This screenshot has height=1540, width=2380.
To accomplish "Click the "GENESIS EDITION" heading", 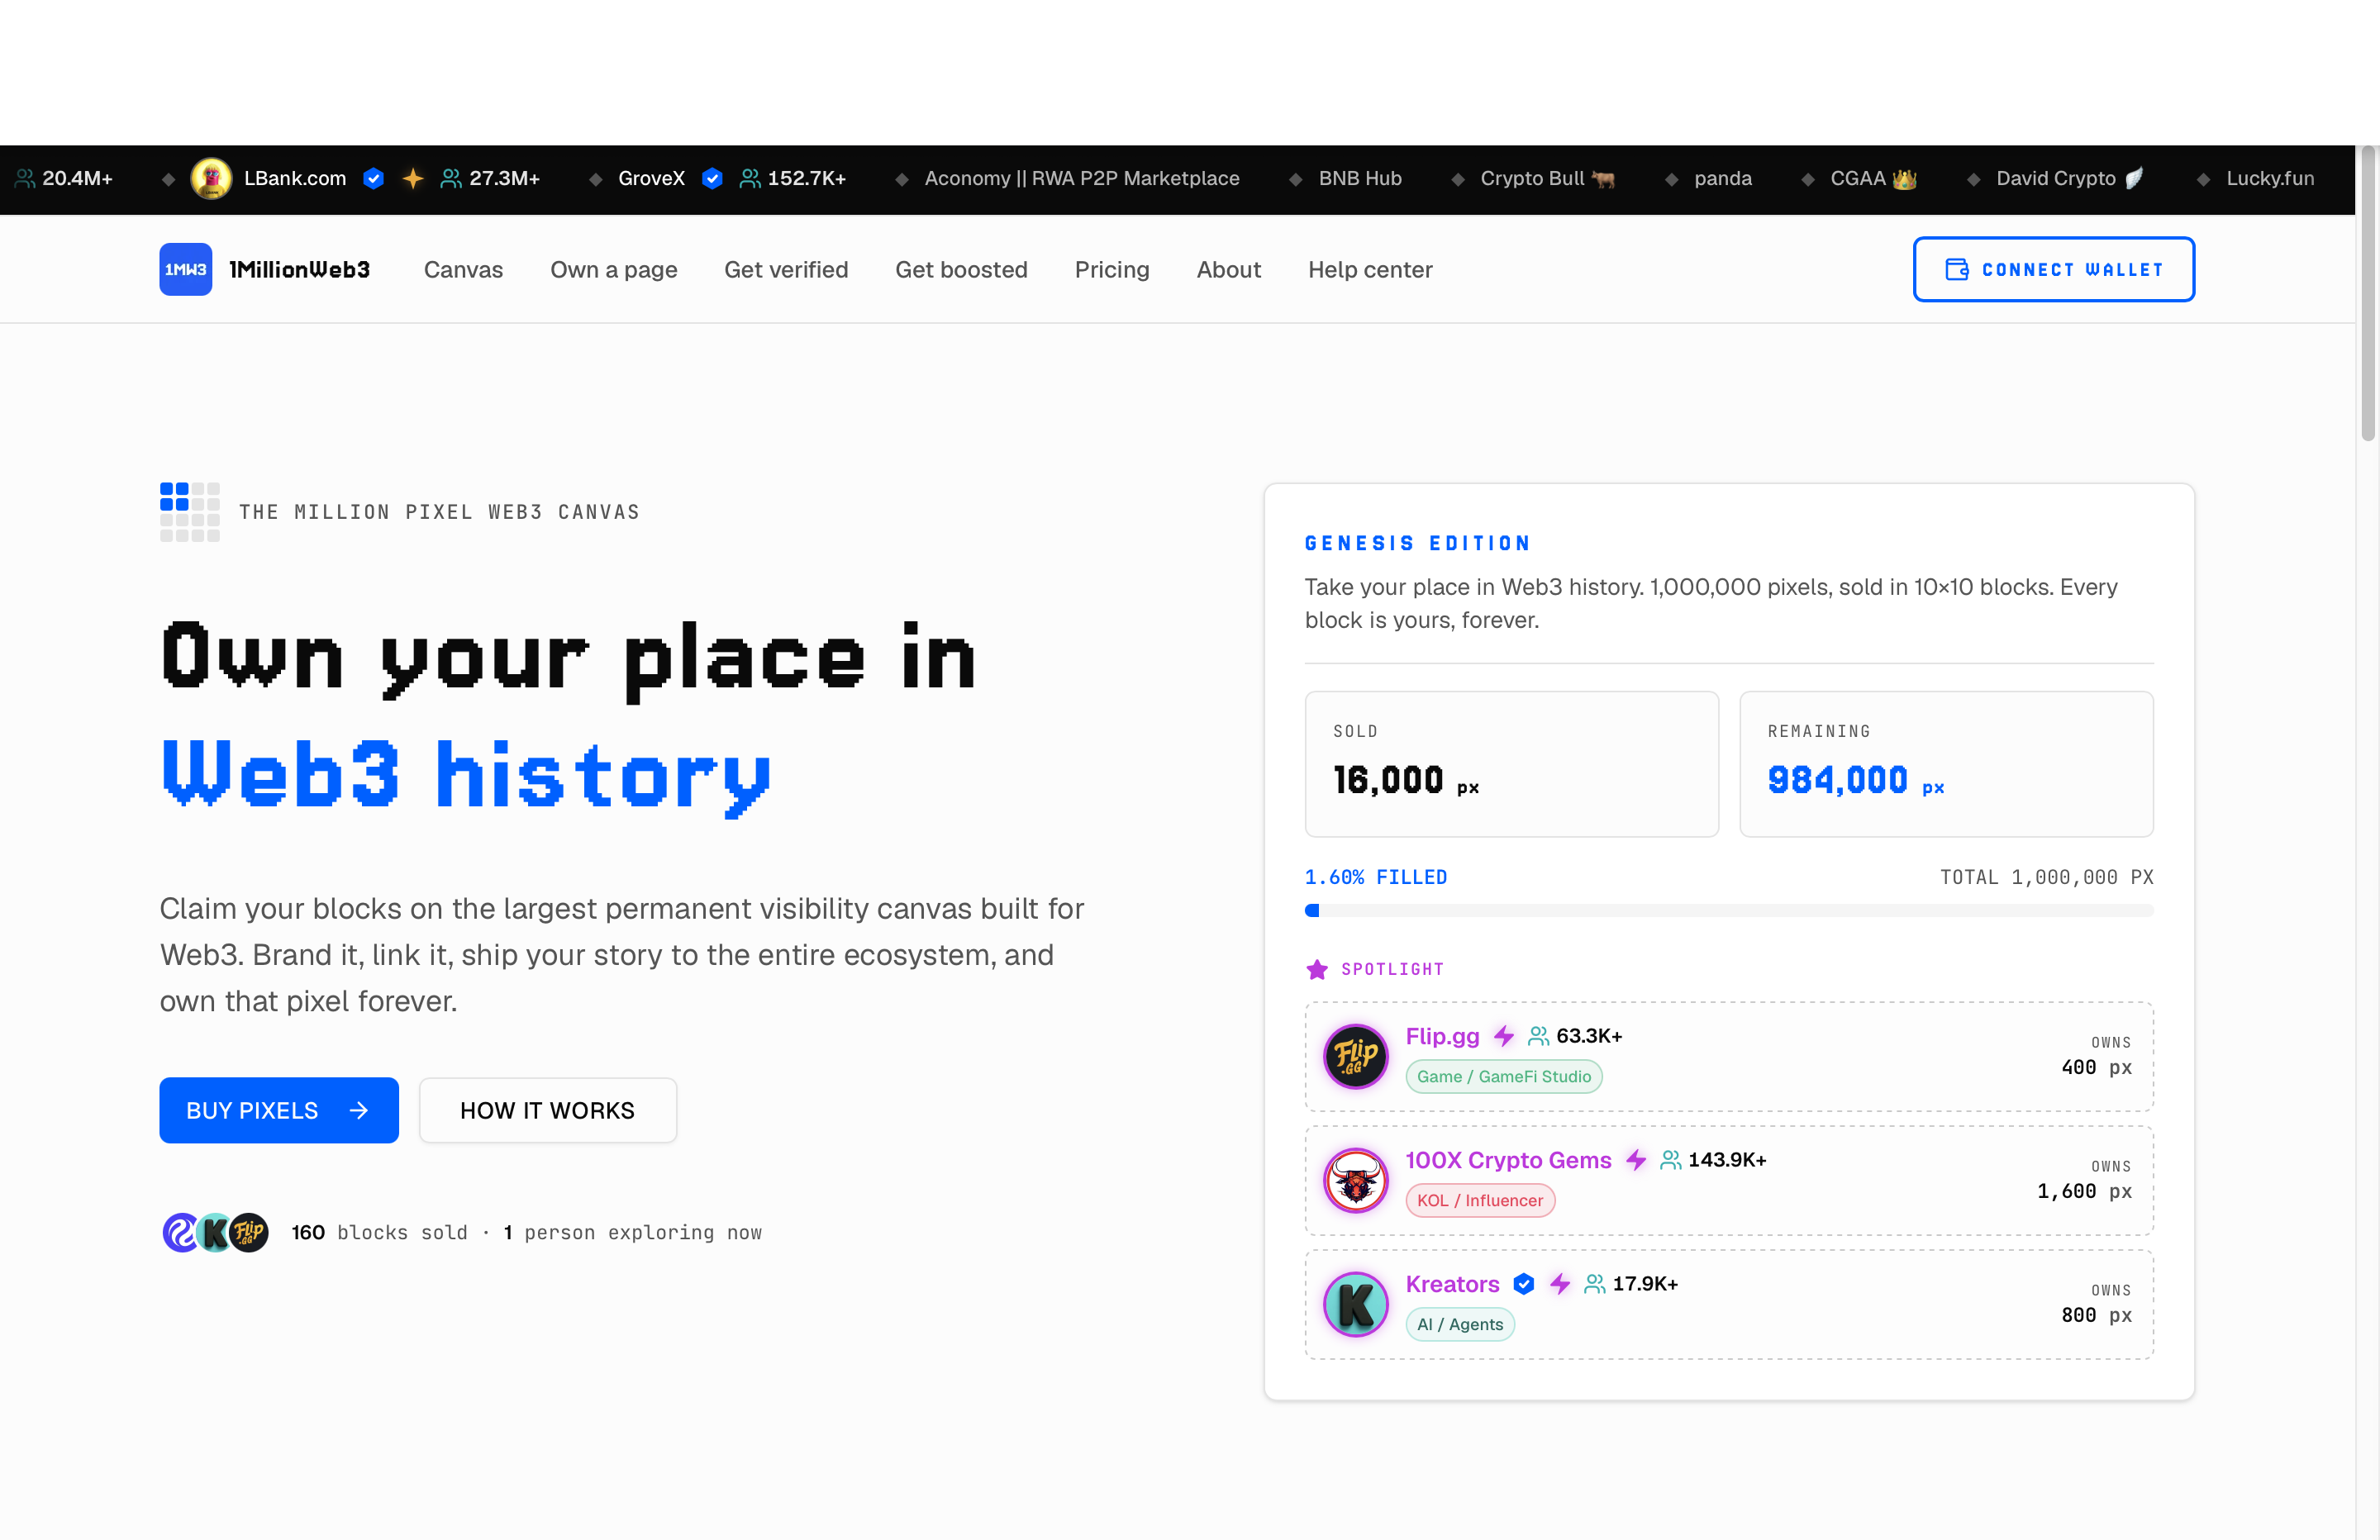I will pos(1418,543).
